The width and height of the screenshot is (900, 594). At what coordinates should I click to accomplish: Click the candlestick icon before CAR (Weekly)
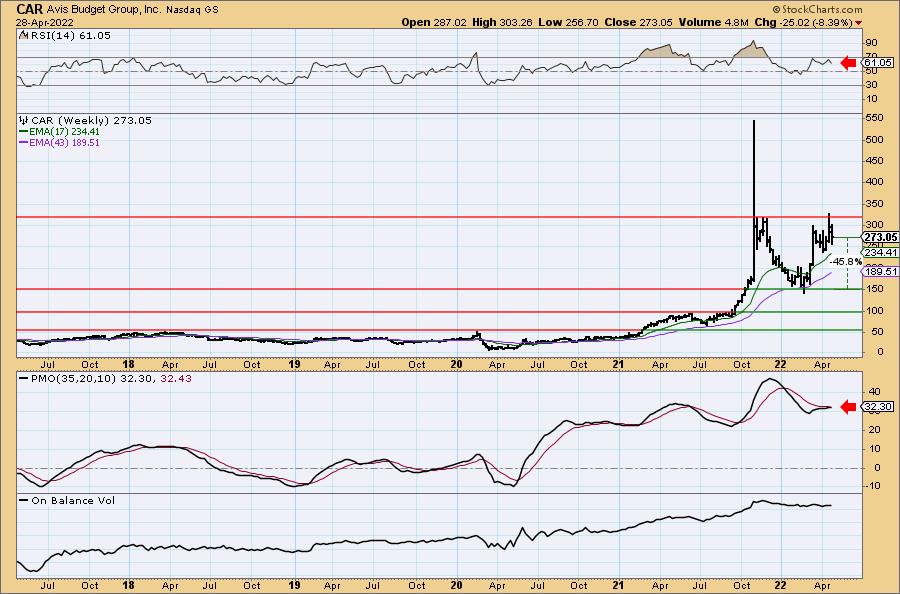24,121
